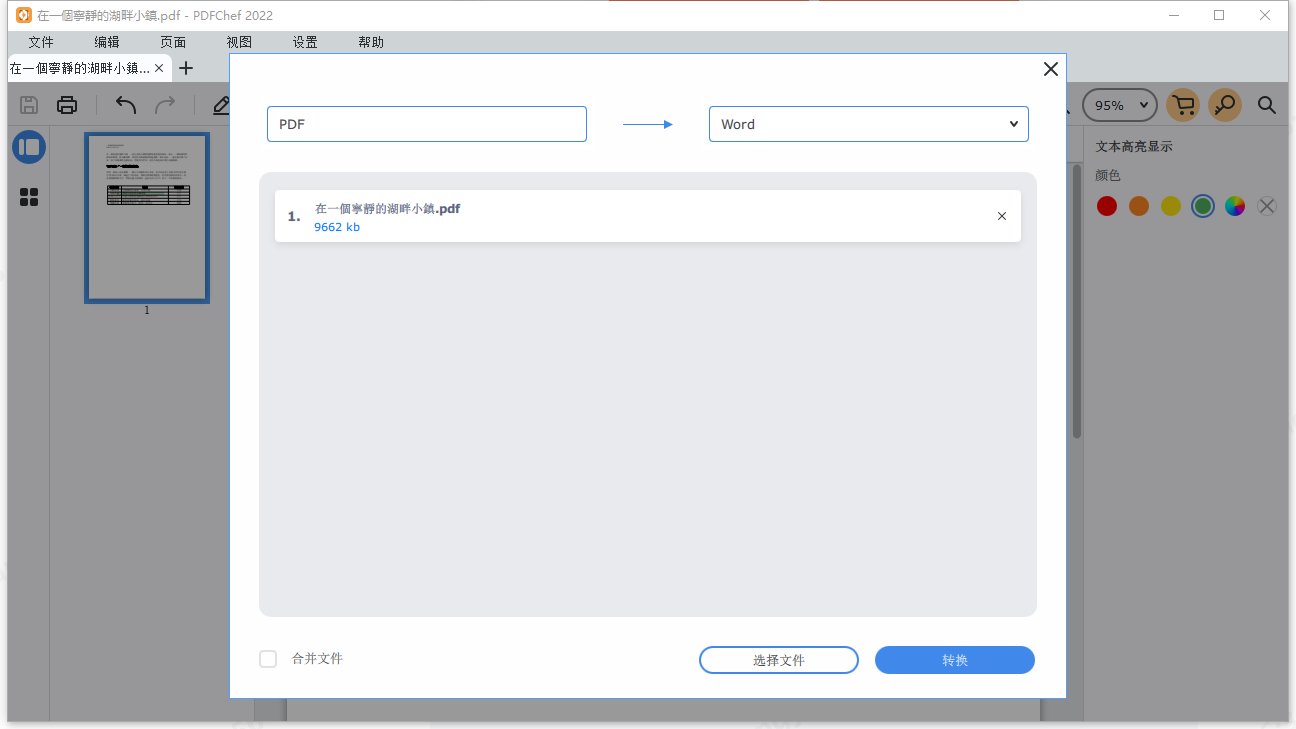
Task: Select the red highlight color swatch
Action: coord(1107,206)
